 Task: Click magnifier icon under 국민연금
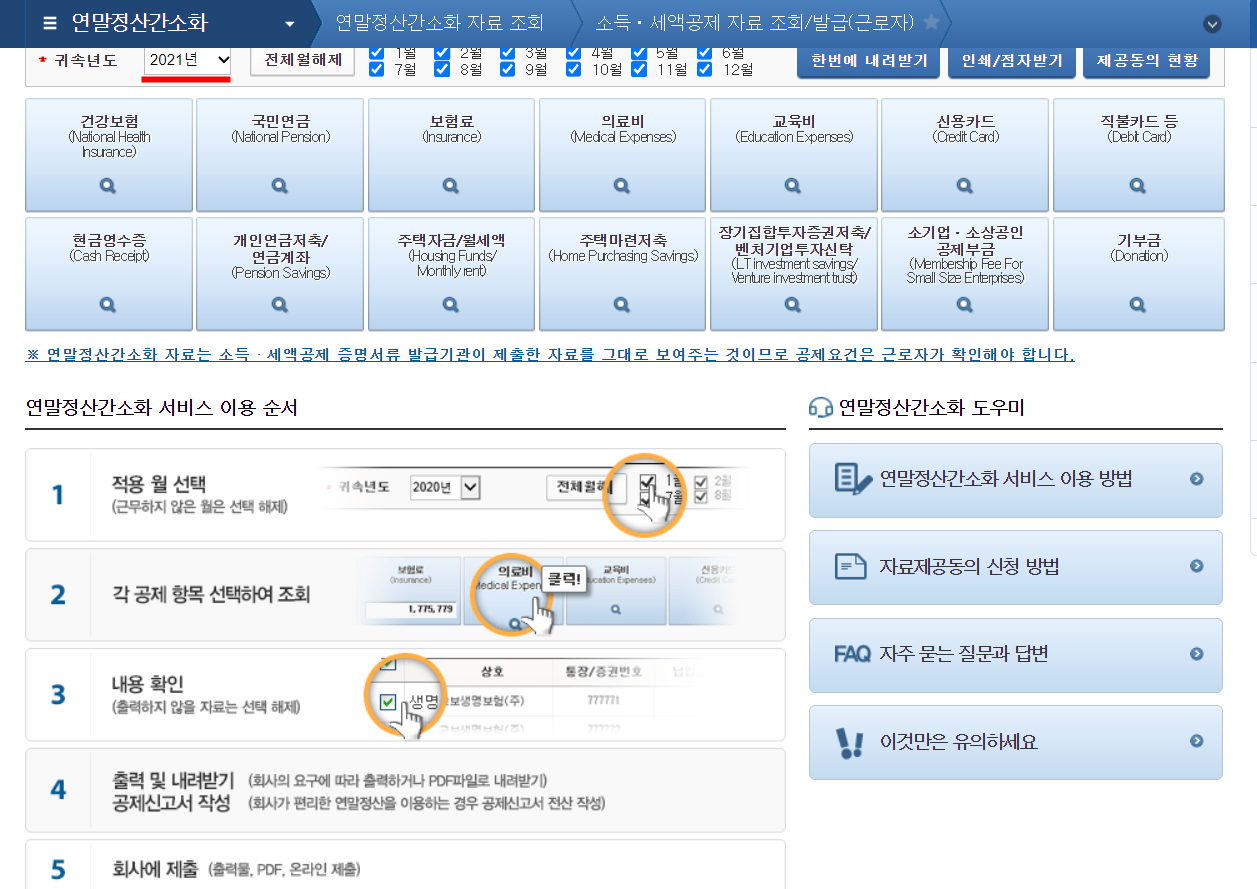tap(280, 186)
